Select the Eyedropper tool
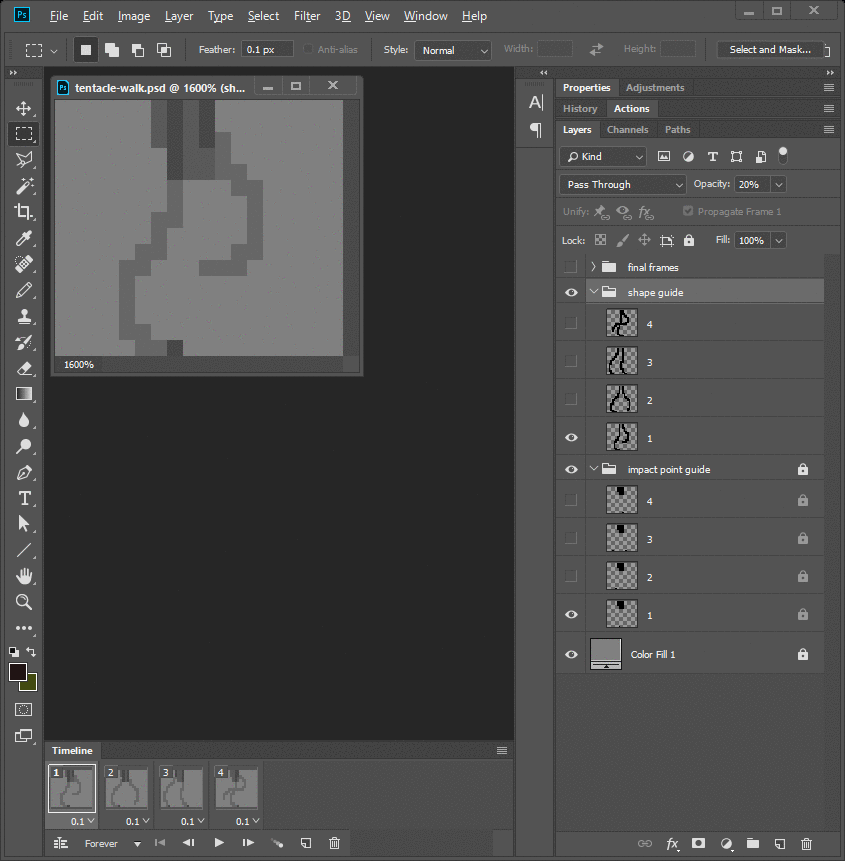This screenshot has height=861, width=845. (24, 238)
